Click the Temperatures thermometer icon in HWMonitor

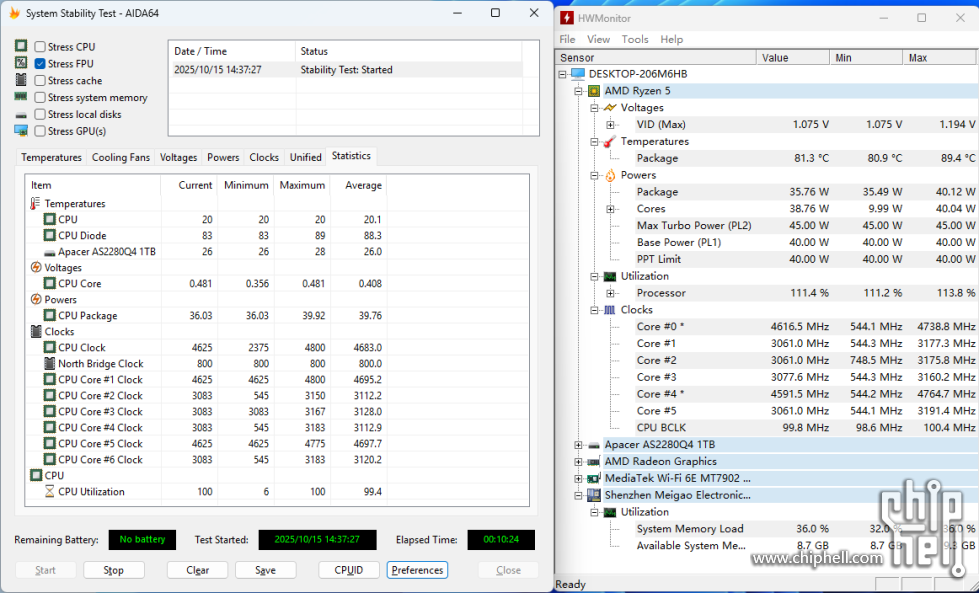[x=609, y=142]
